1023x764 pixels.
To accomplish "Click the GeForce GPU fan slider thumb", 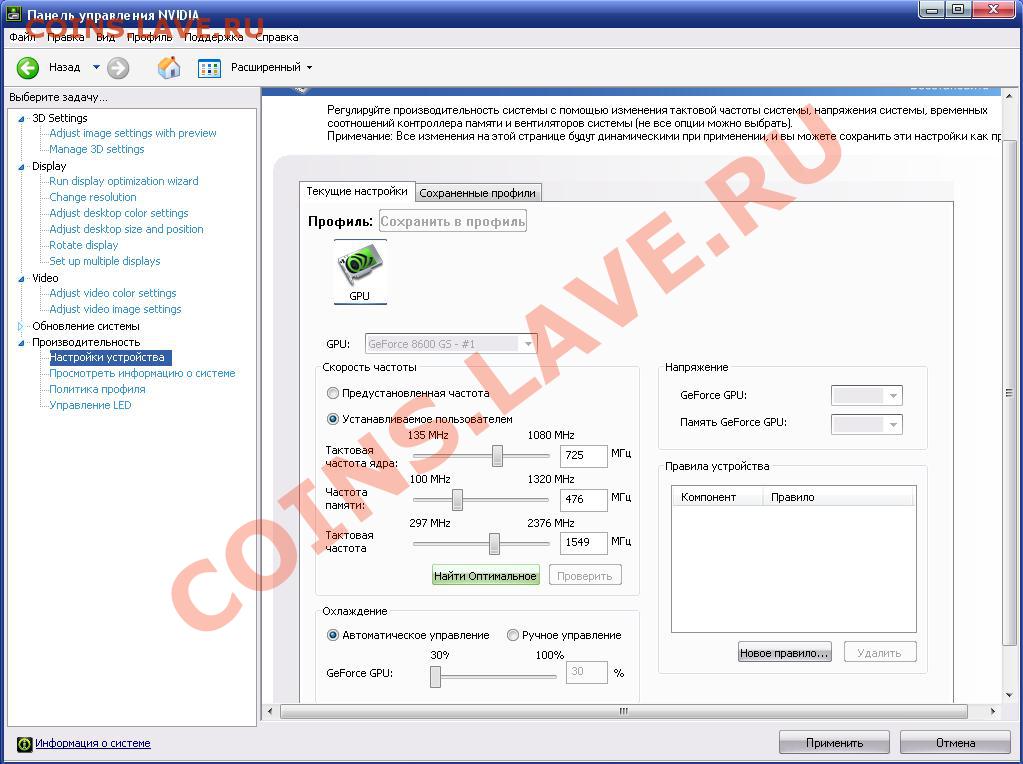I will (x=435, y=676).
